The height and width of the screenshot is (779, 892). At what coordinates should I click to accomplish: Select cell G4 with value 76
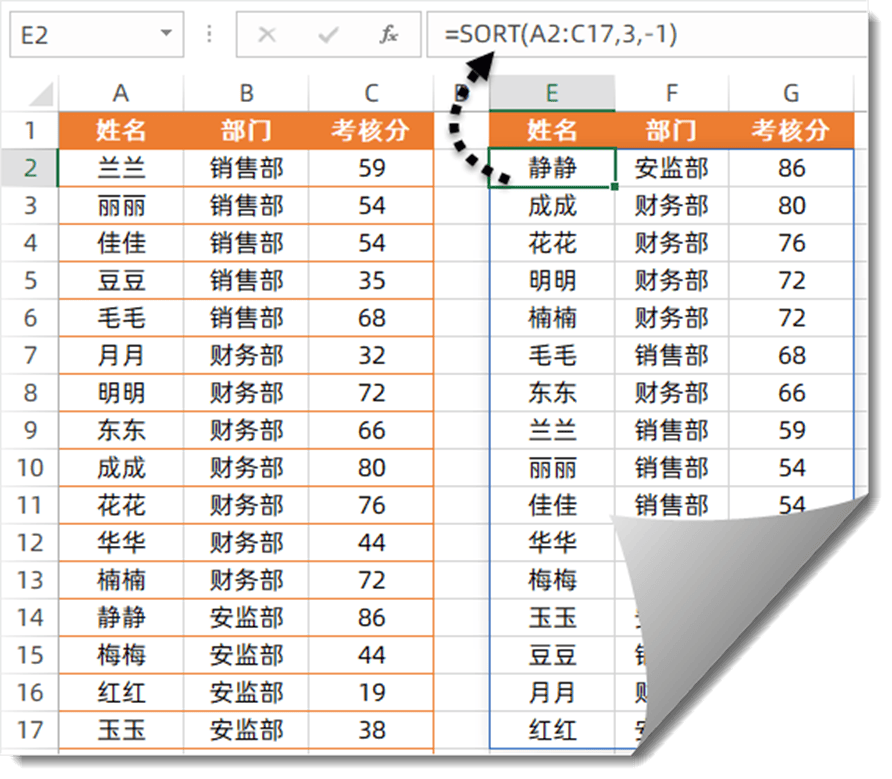[791, 243]
